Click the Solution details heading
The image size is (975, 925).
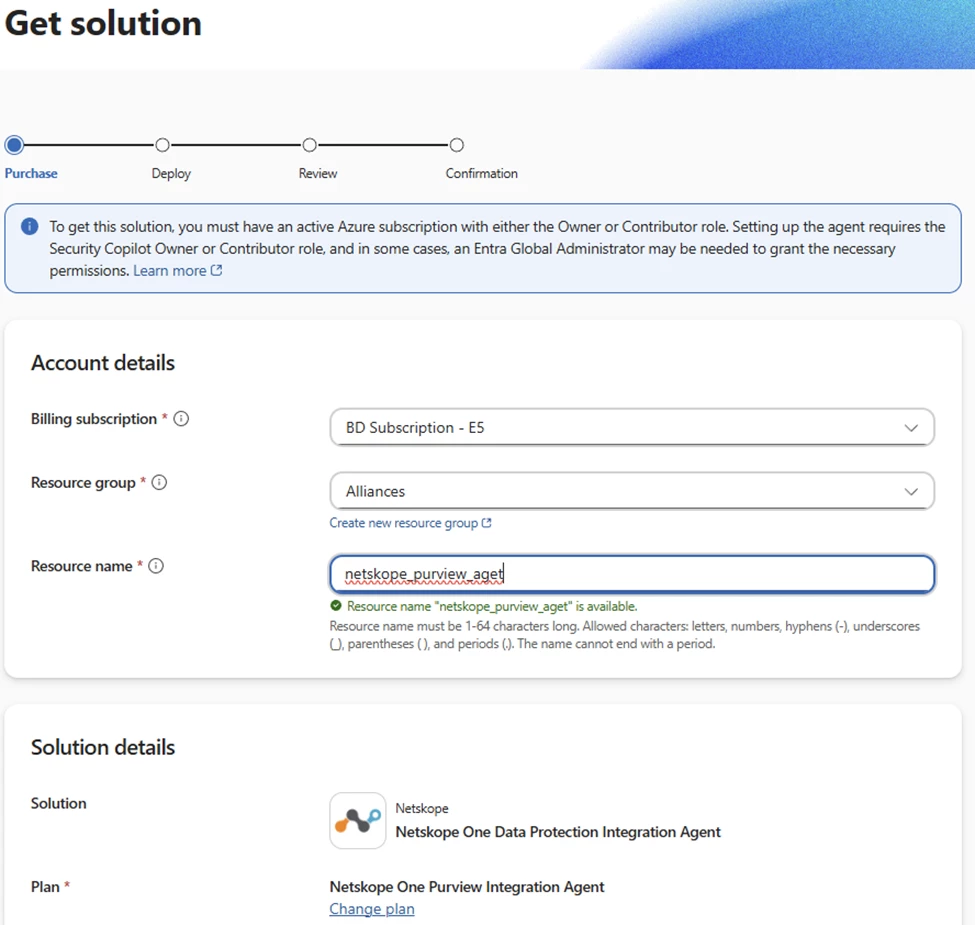[x=103, y=747]
